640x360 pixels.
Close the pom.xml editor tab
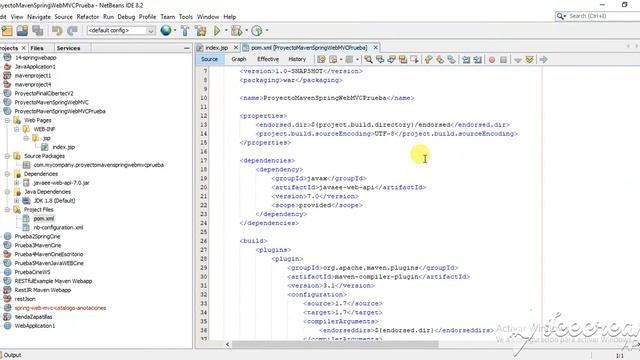pos(376,48)
